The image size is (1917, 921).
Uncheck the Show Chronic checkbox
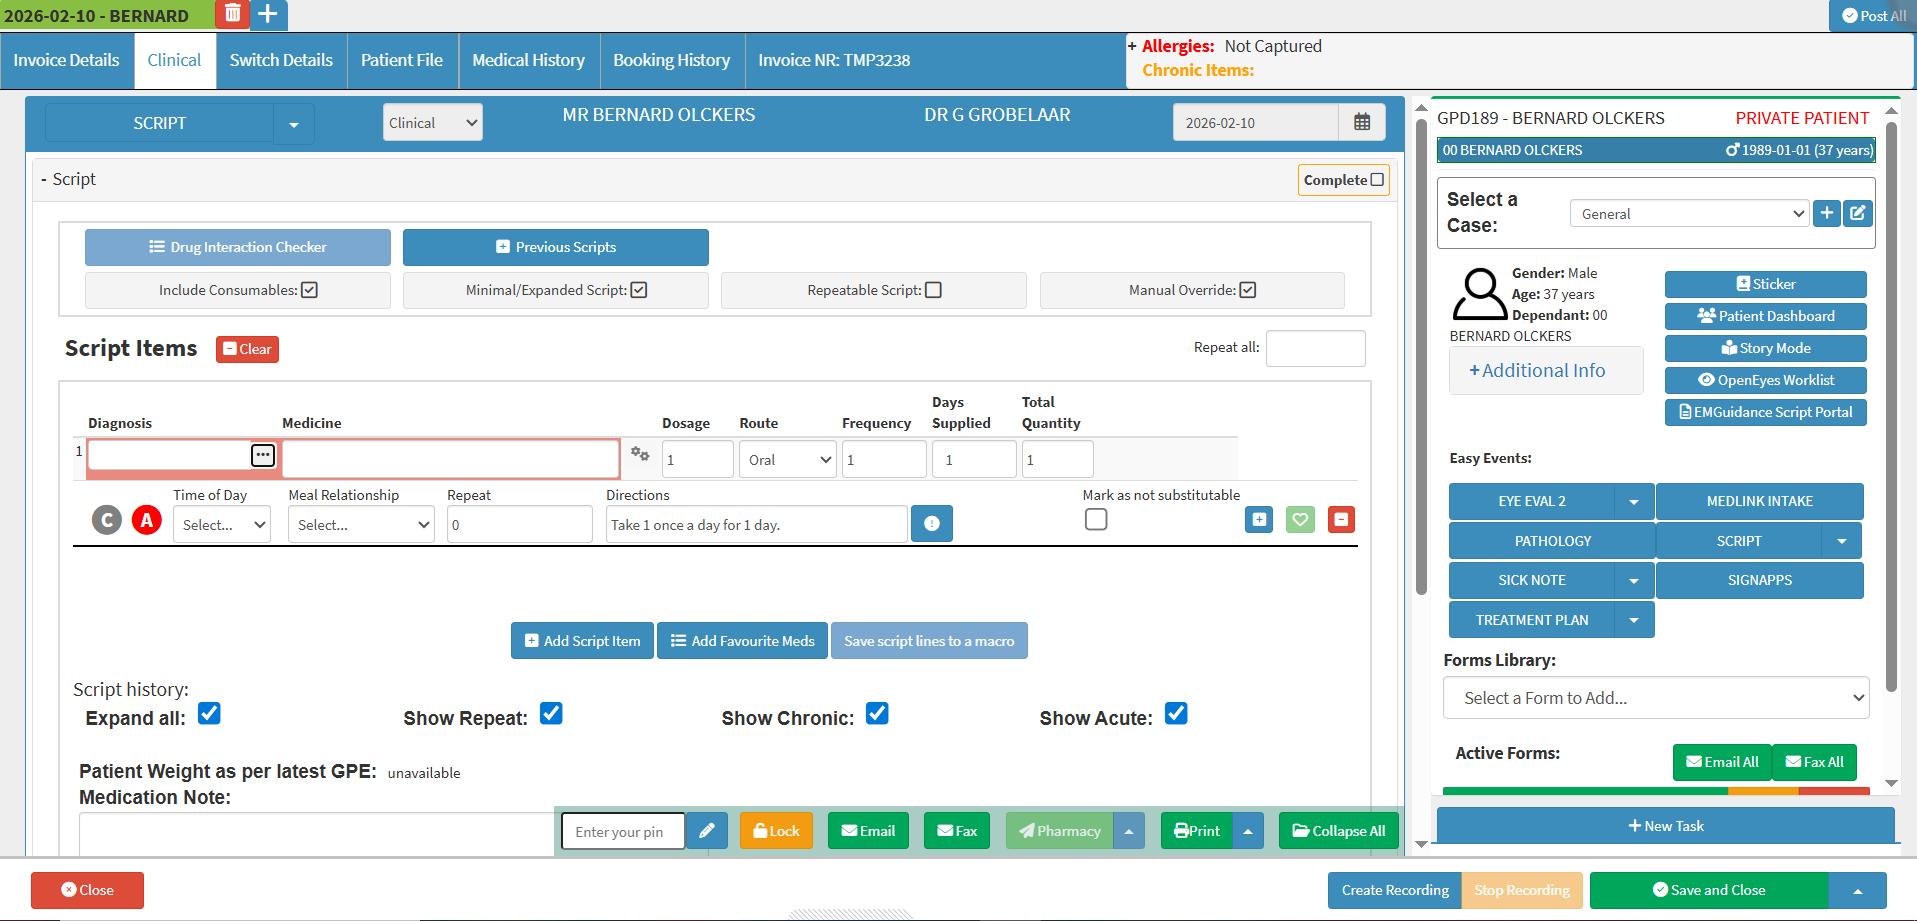pos(877,714)
